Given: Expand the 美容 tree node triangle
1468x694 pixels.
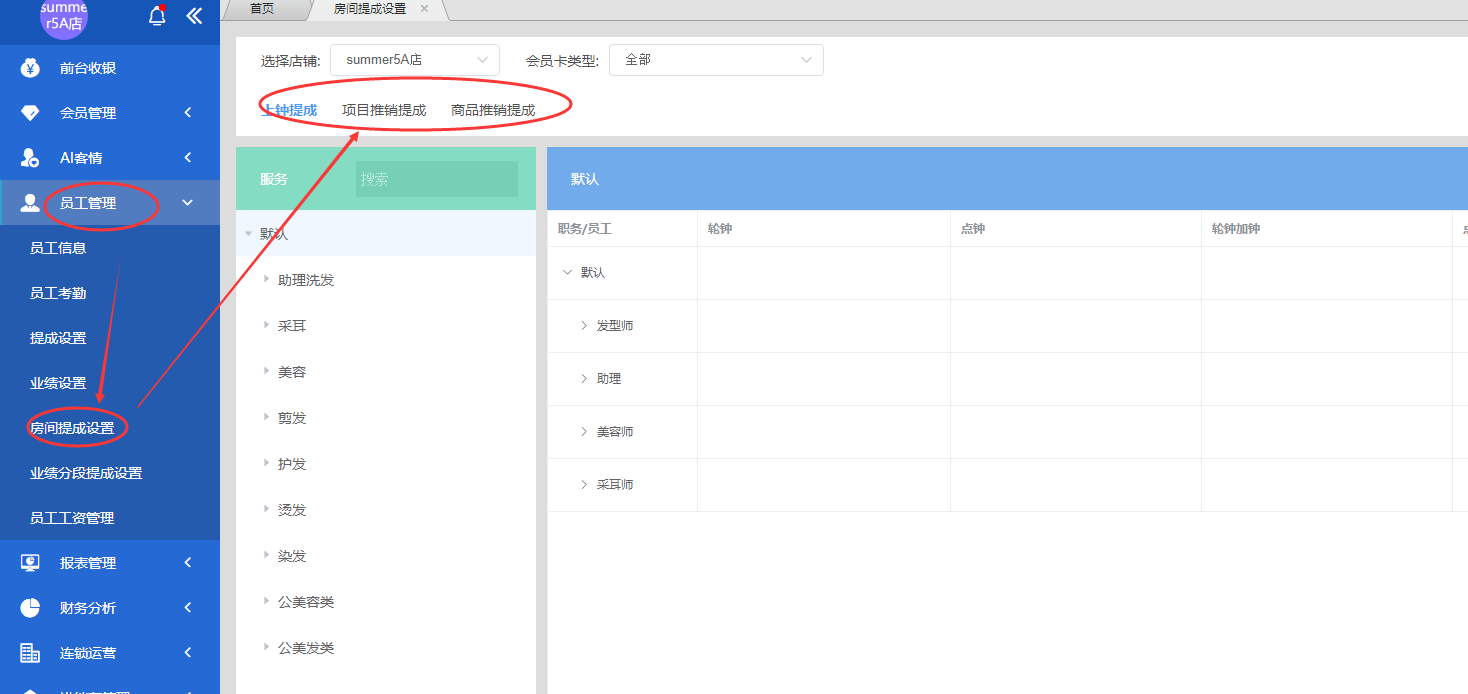Looking at the screenshot, I should coord(267,372).
